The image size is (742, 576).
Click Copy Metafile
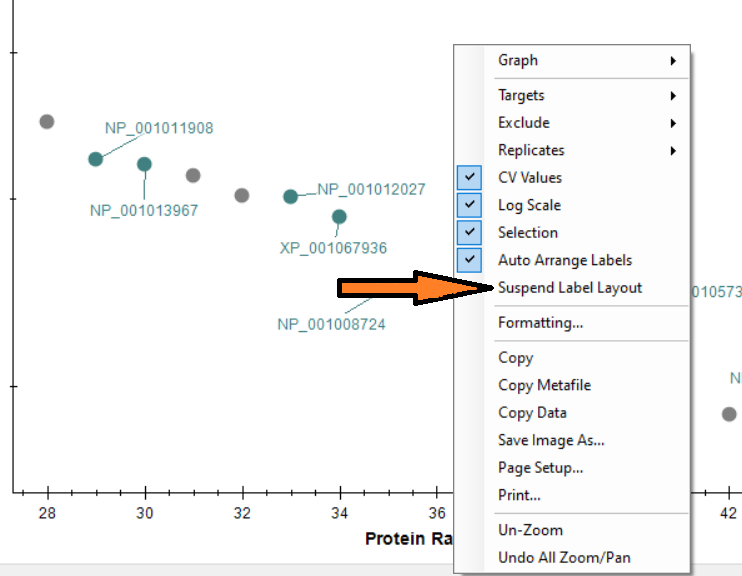pos(544,385)
